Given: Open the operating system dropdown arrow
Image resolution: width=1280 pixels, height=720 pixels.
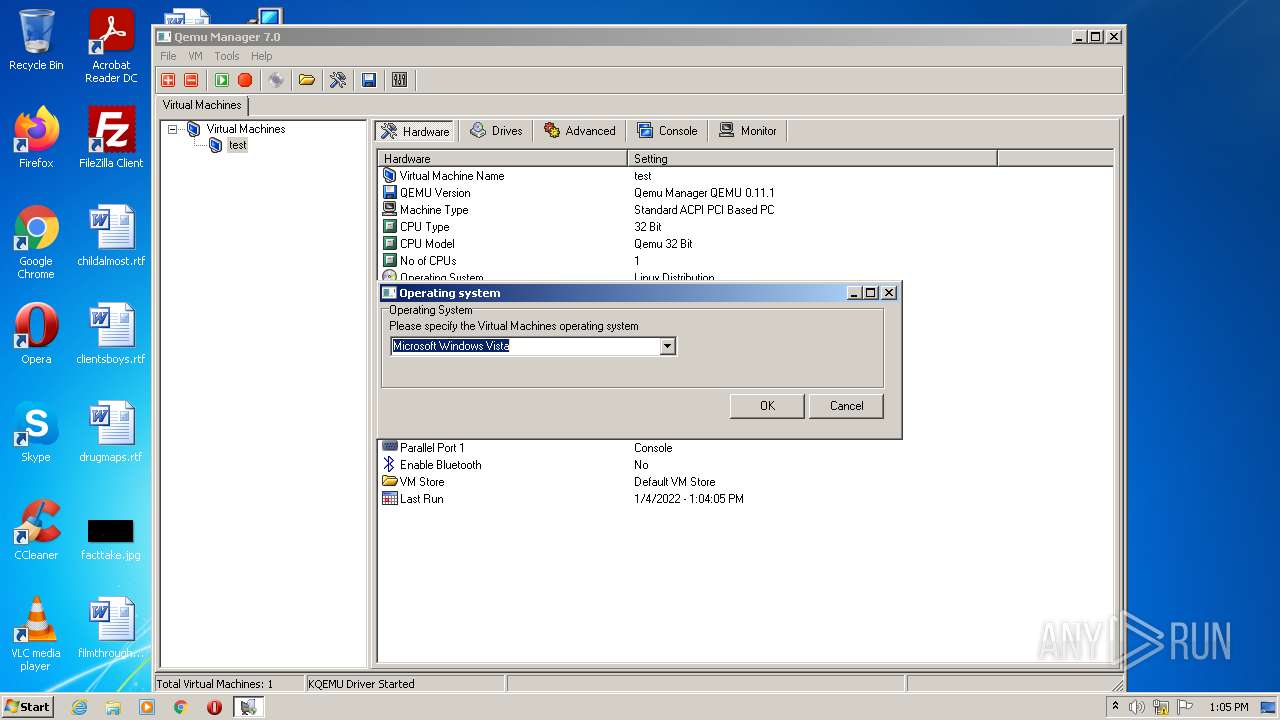Looking at the screenshot, I should (x=668, y=346).
